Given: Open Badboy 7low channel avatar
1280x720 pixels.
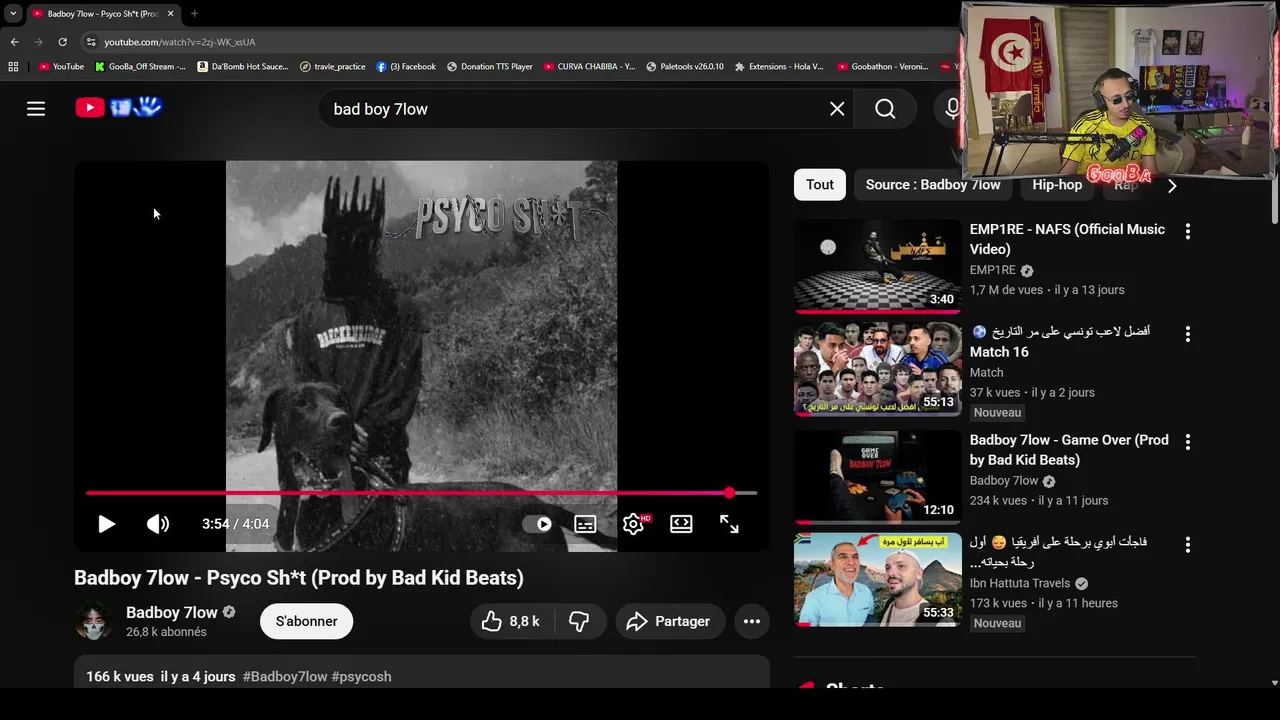Looking at the screenshot, I should [x=94, y=621].
